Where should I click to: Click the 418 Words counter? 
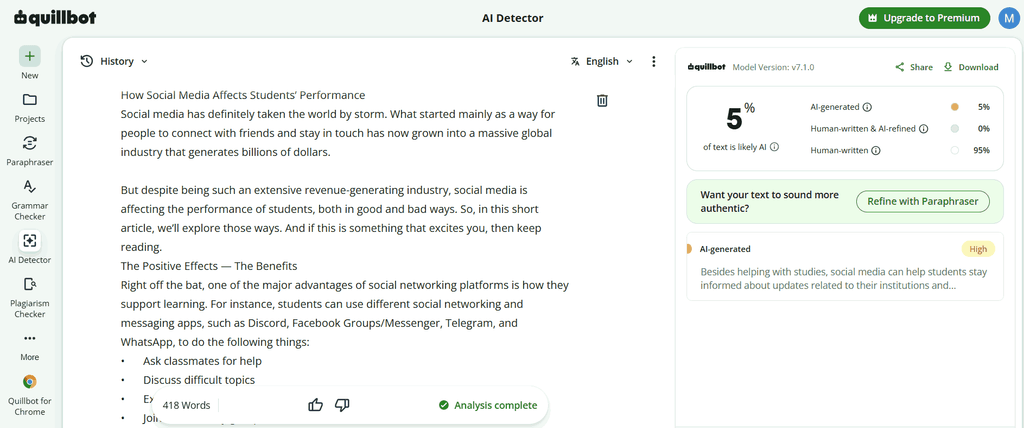pos(186,405)
